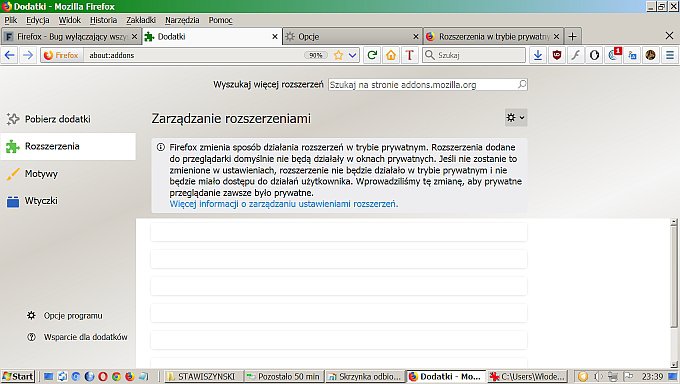Screen dimensions: 680x384
Task: Open the Windows Start button
Action: (17, 376)
